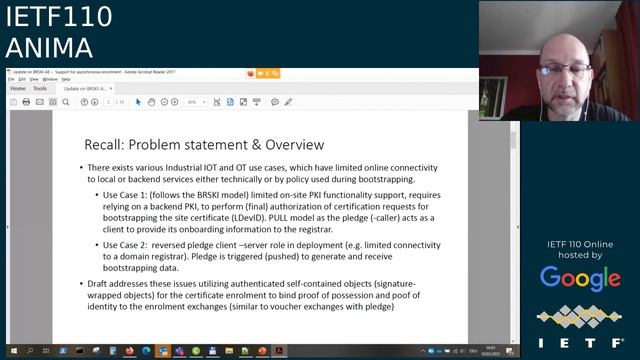Open the Windows Start menu
Screen dimensions: 640x360
click(x=13, y=351)
